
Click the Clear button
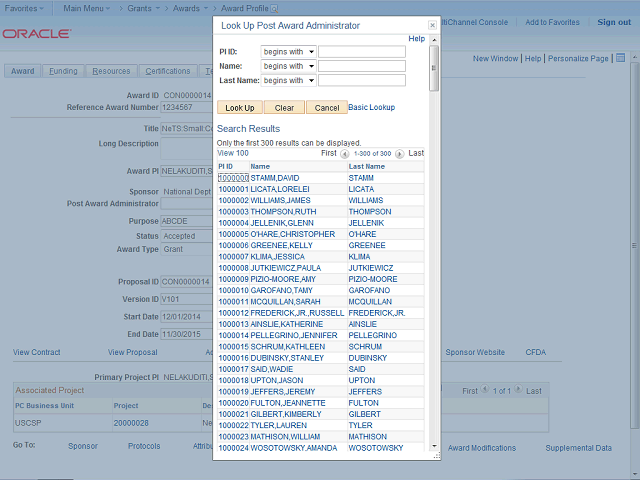284,108
